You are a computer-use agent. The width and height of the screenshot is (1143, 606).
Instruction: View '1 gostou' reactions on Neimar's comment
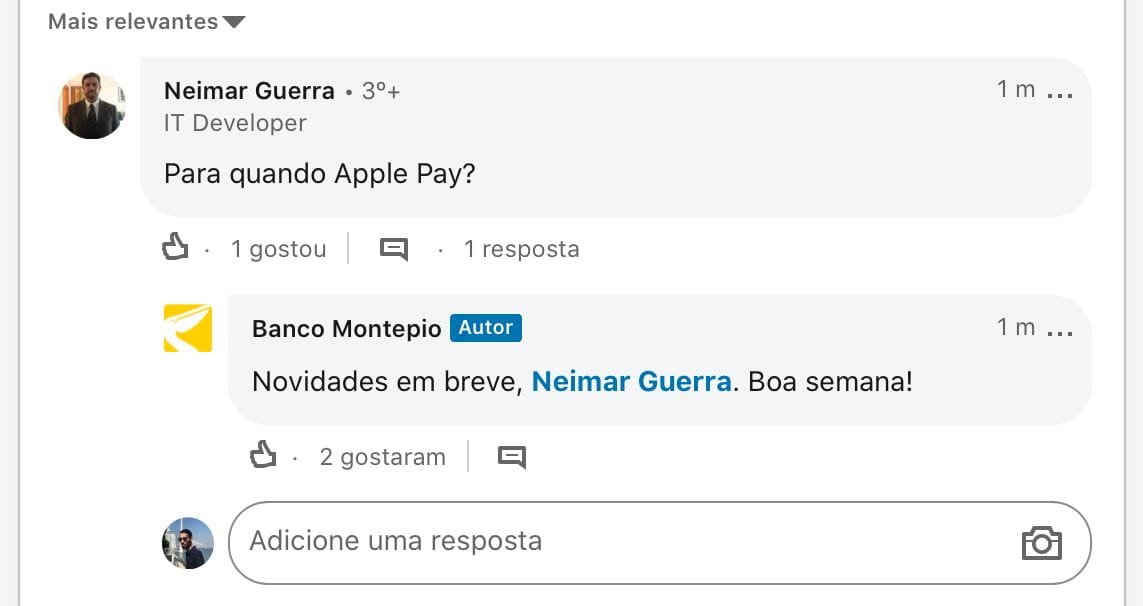(278, 249)
